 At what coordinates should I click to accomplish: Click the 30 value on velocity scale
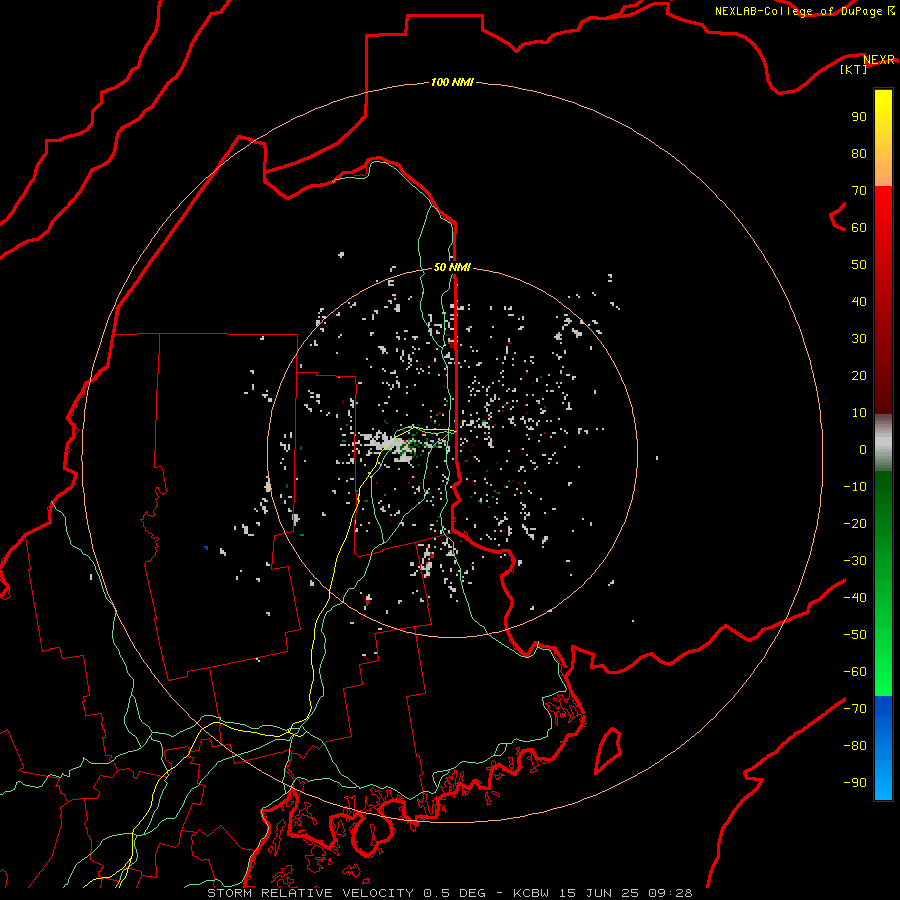[x=859, y=339]
